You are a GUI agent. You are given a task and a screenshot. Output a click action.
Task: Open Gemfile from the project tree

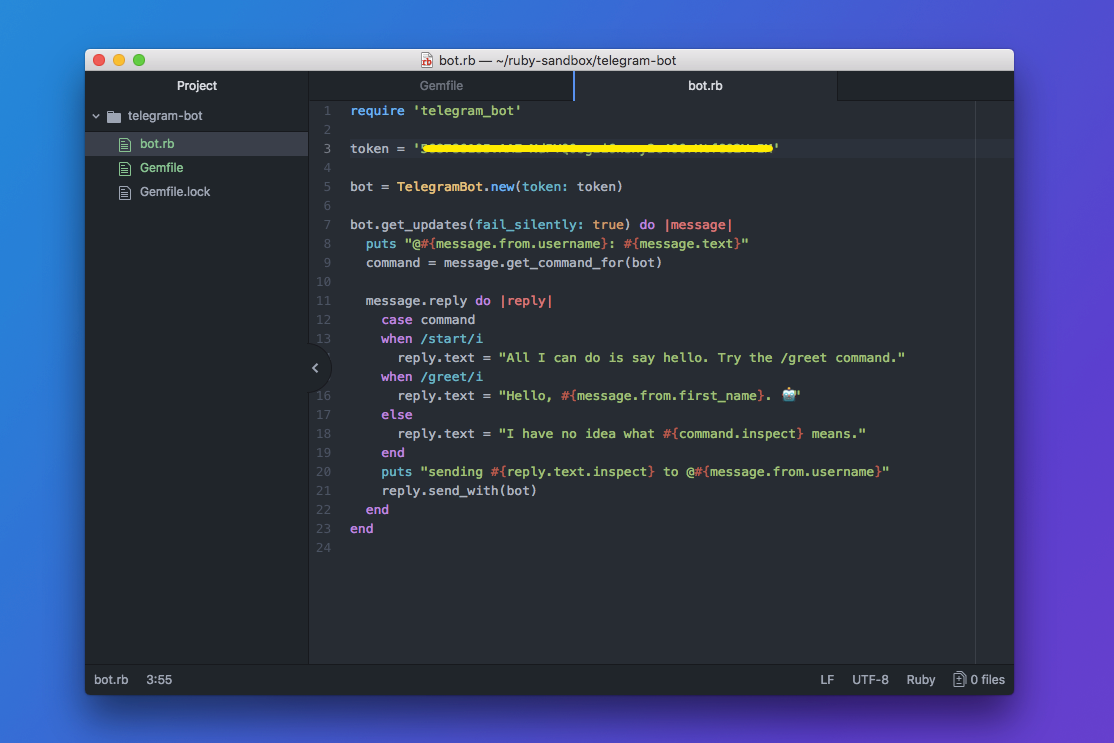(x=162, y=168)
